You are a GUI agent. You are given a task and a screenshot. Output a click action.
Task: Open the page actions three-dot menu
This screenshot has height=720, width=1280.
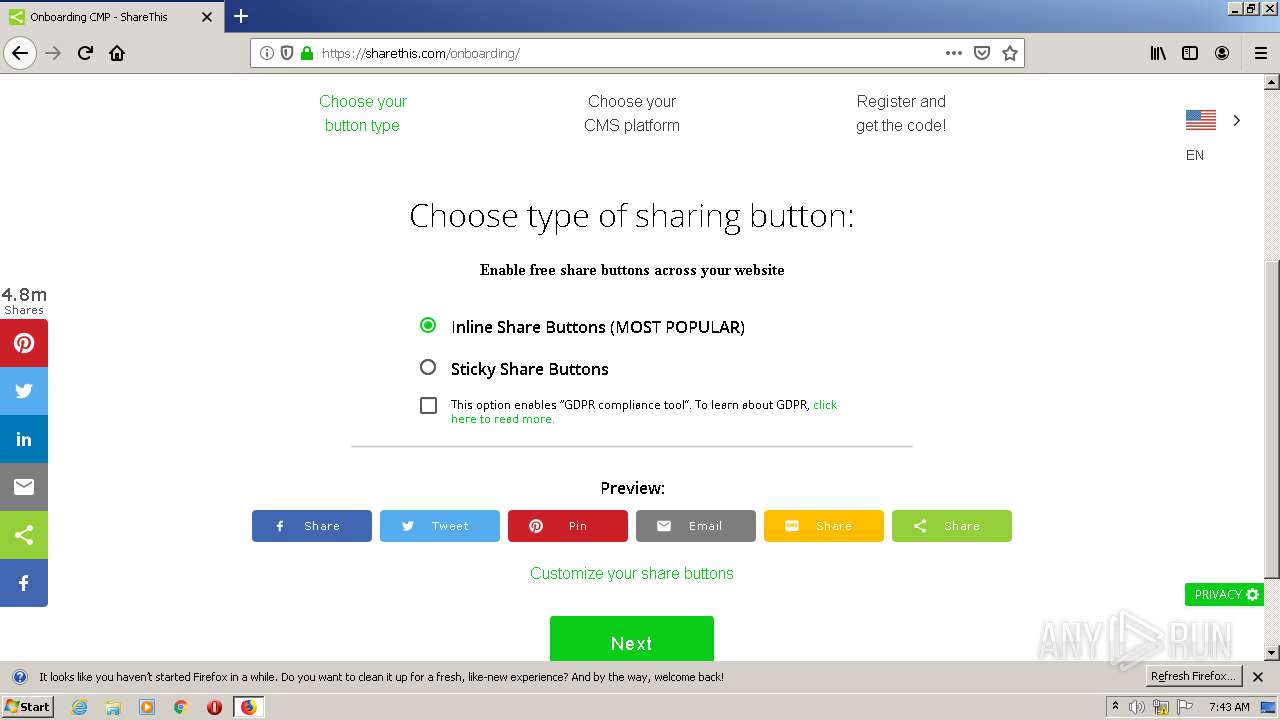click(x=954, y=53)
